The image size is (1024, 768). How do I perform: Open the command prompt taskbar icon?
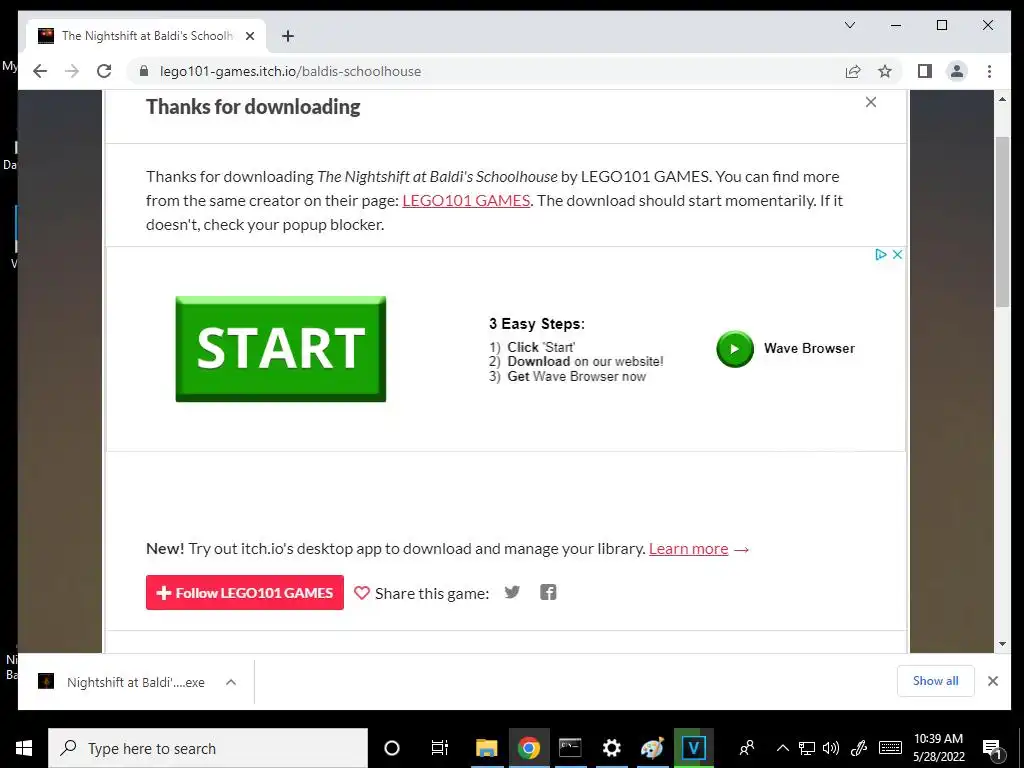click(569, 748)
